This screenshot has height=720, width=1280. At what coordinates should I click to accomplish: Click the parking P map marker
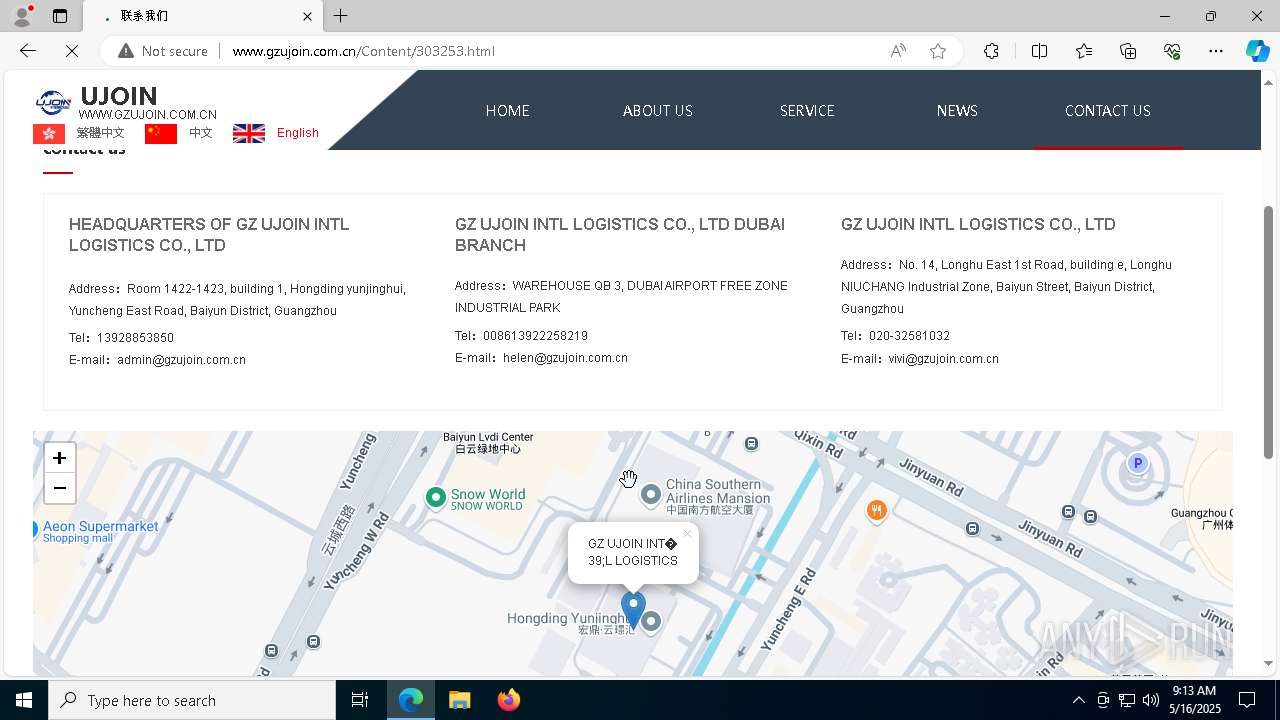pos(1137,463)
